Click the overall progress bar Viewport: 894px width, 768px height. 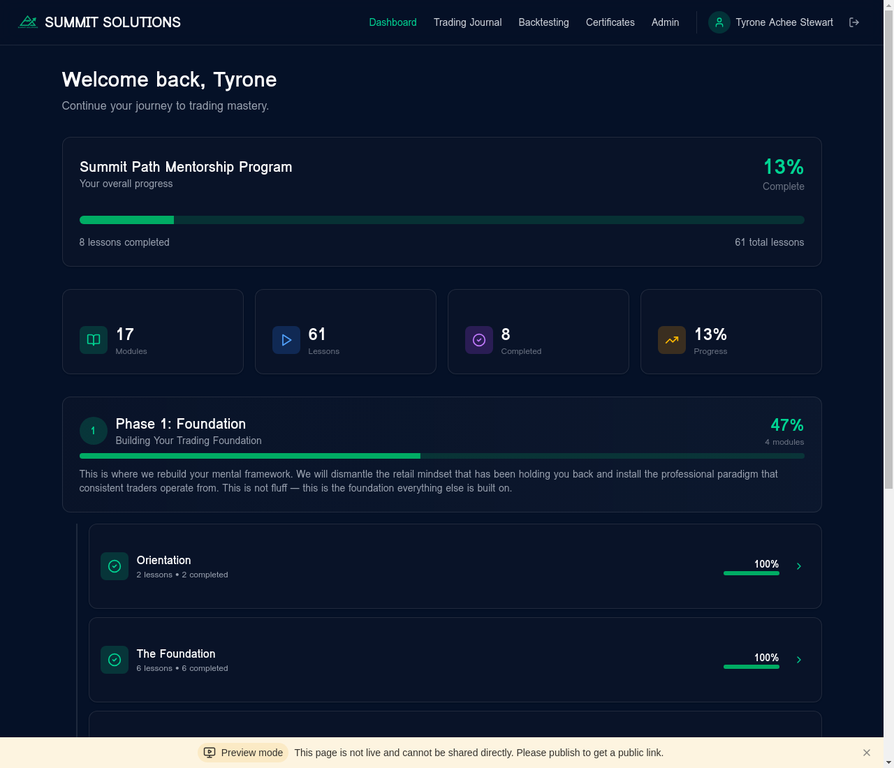[440, 219]
